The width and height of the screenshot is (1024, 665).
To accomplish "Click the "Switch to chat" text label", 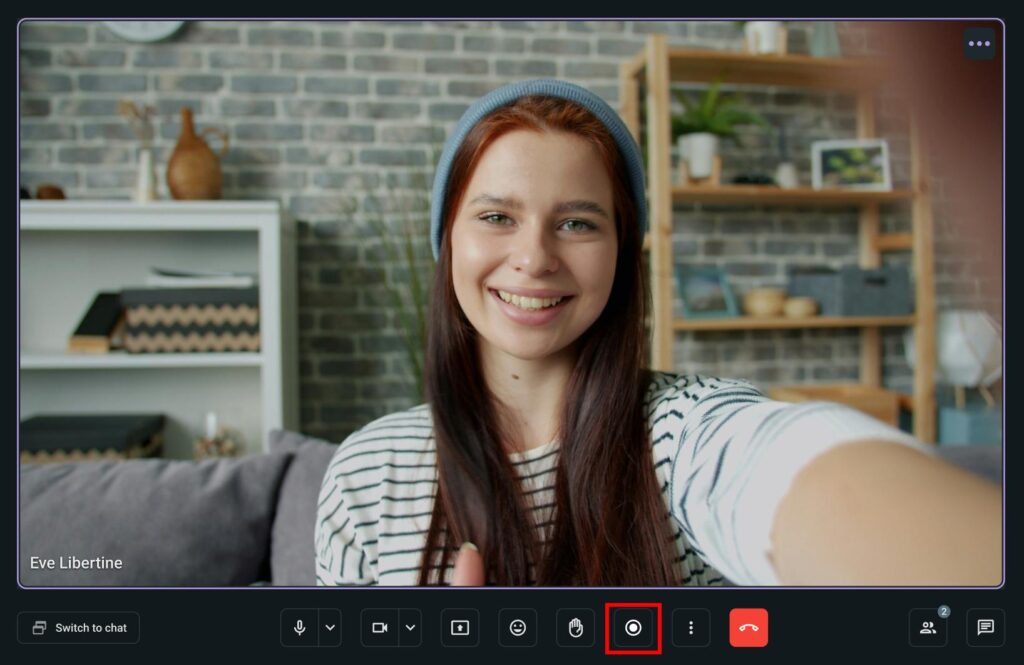I will click(x=91, y=628).
